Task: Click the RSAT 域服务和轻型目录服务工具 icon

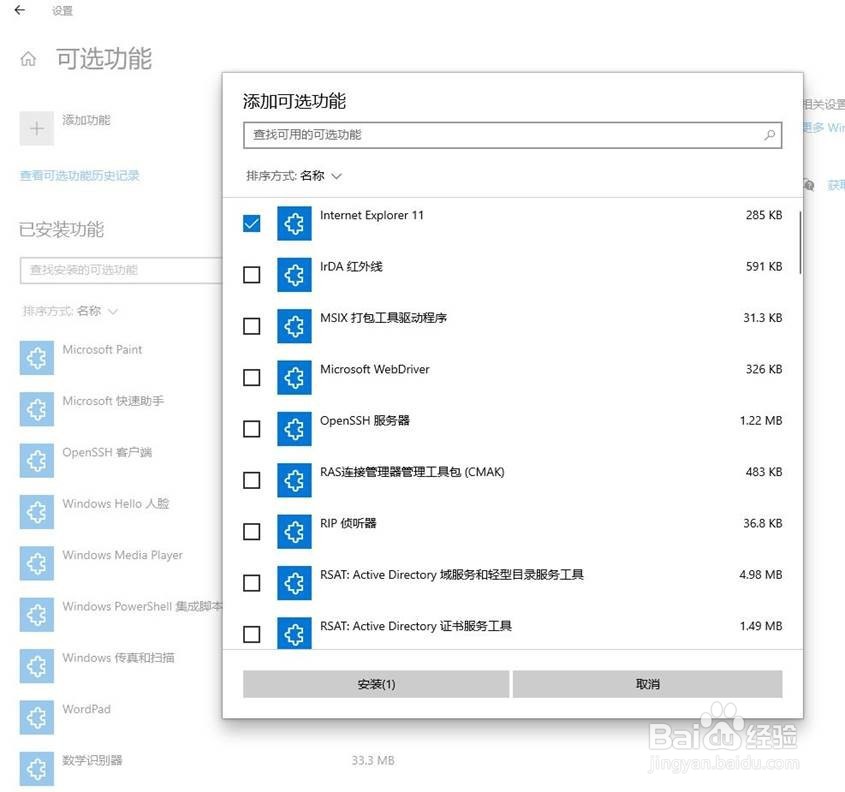Action: click(294, 583)
